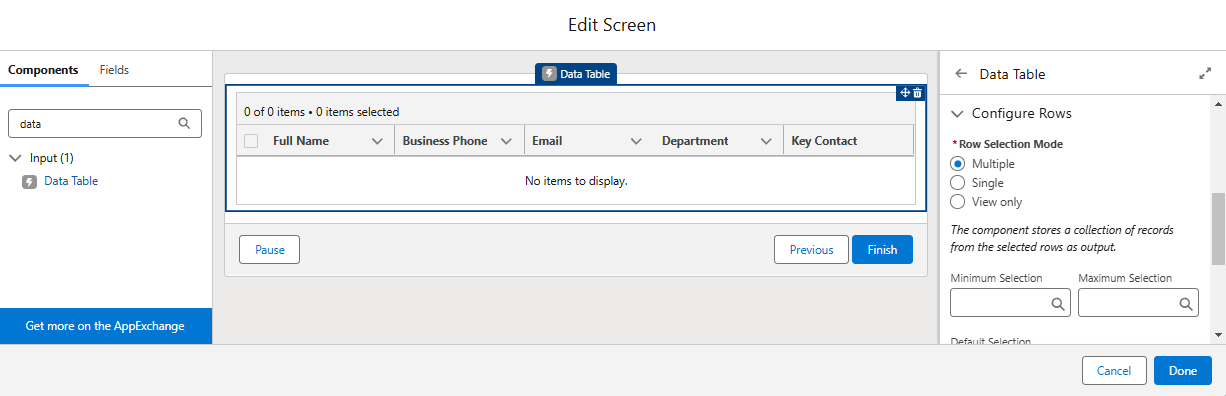Open Get more on the AppExchange
This screenshot has height=396, width=1226.
tap(105, 326)
